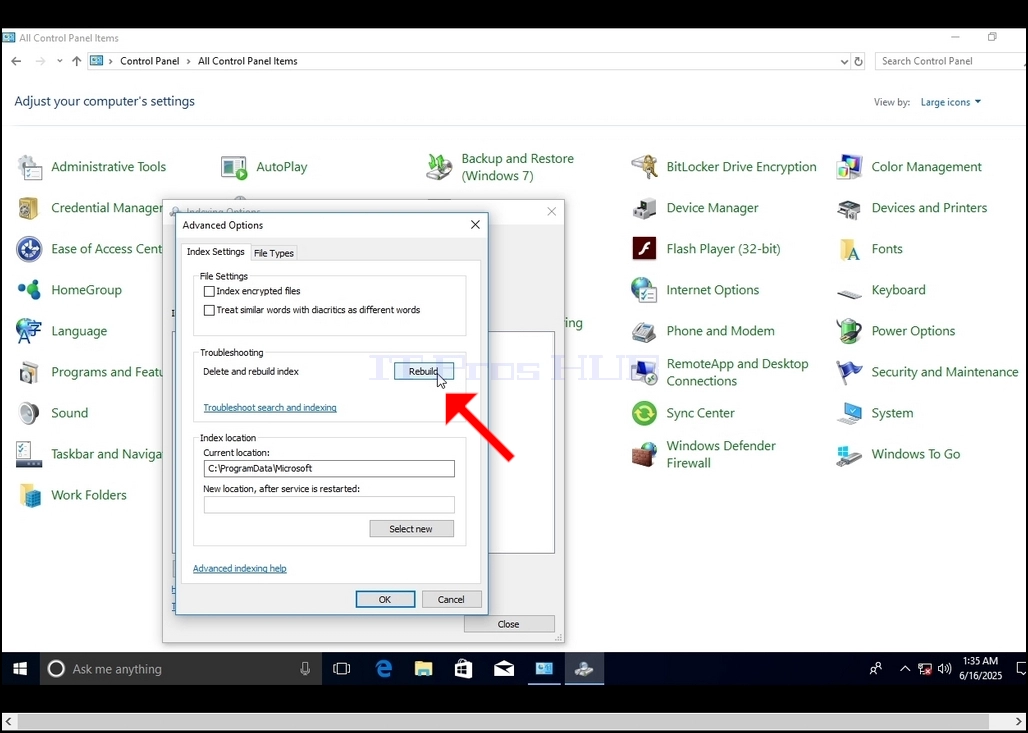
Task: Open the Sound icon
Action: coord(30,413)
